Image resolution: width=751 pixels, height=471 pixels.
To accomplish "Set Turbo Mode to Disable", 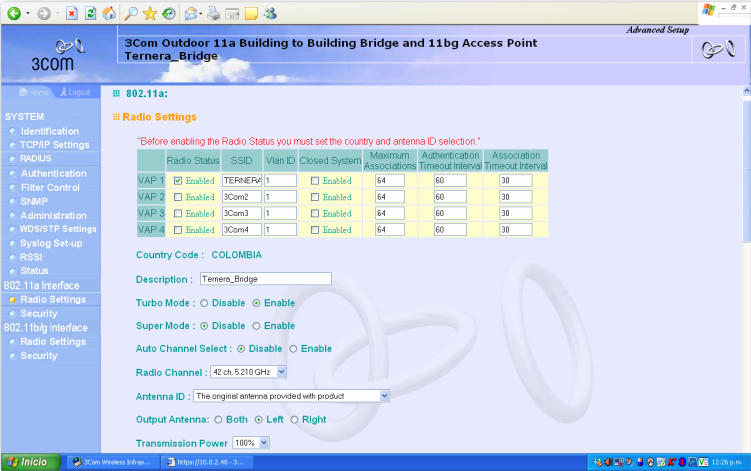I will 205,303.
